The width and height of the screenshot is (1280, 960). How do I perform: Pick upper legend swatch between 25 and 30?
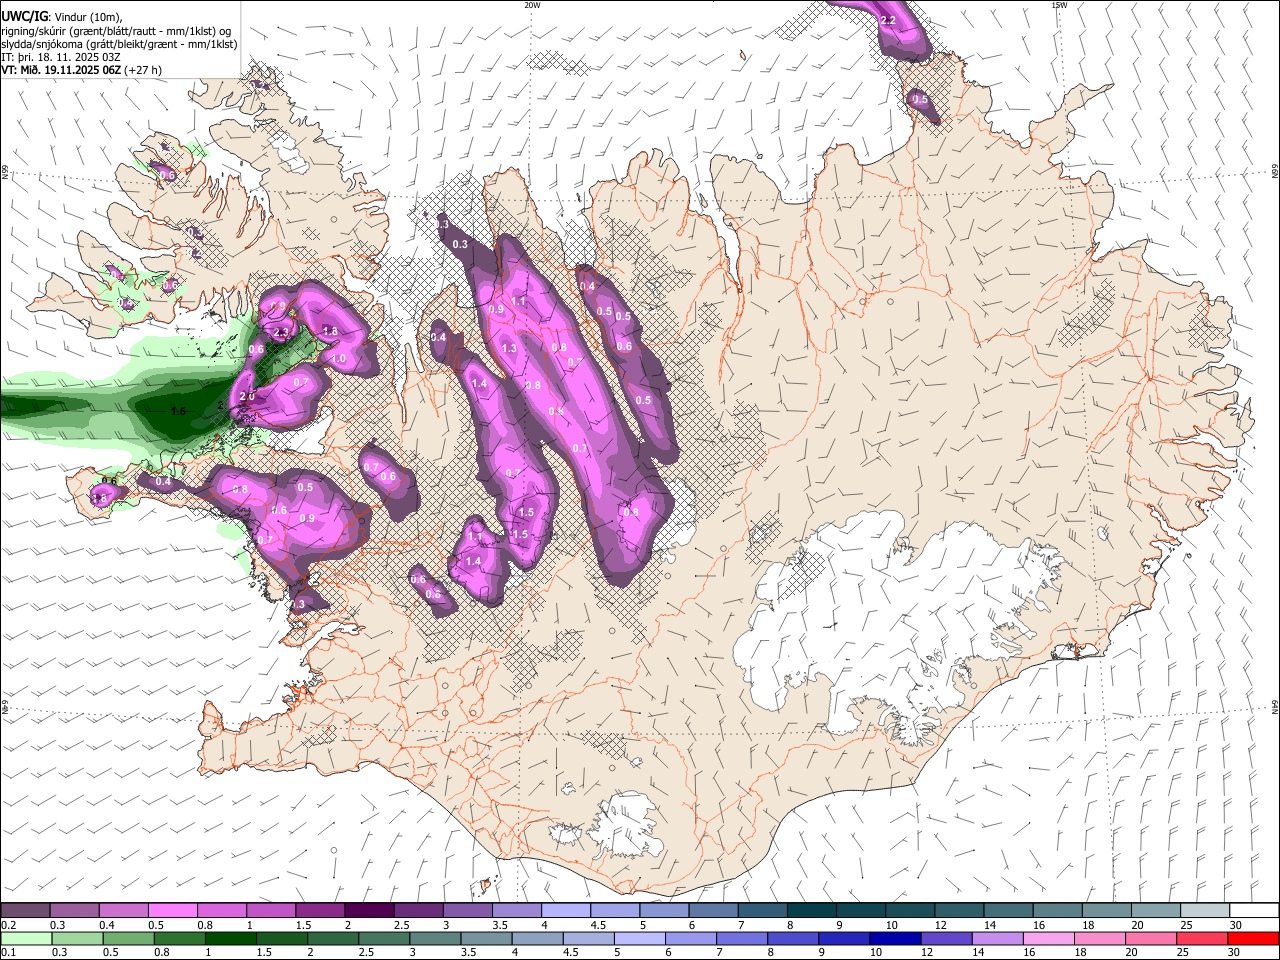(1206, 911)
